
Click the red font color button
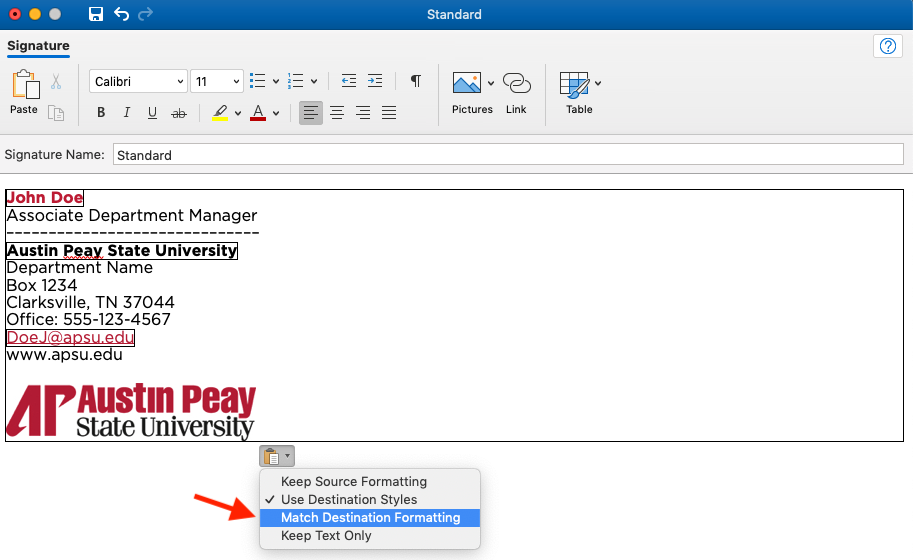click(x=258, y=113)
